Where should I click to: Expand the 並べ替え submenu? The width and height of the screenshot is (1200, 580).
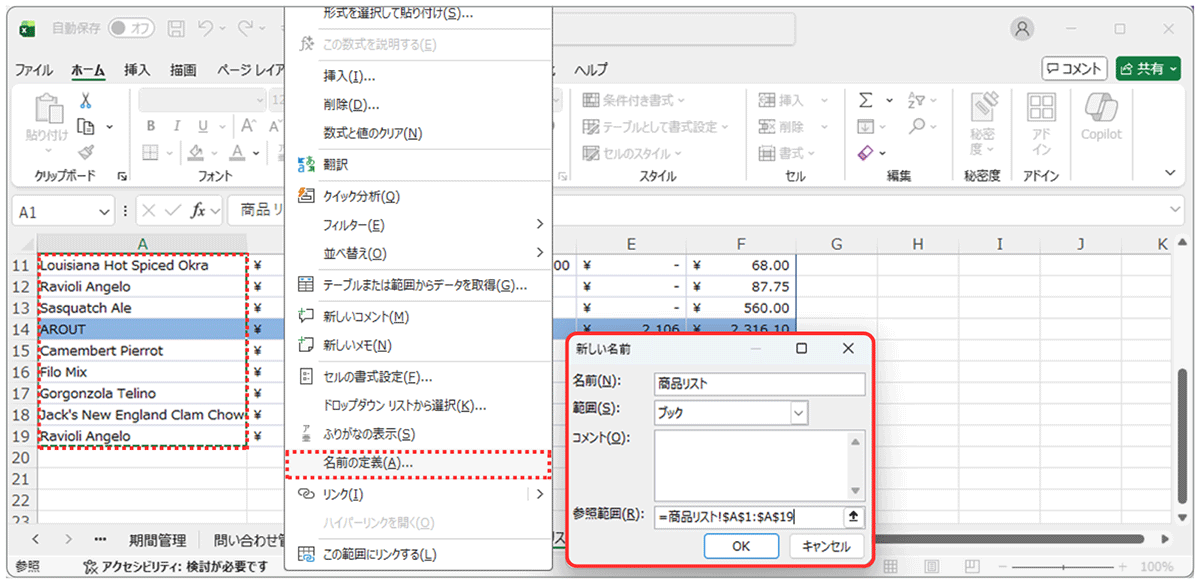(x=540, y=253)
